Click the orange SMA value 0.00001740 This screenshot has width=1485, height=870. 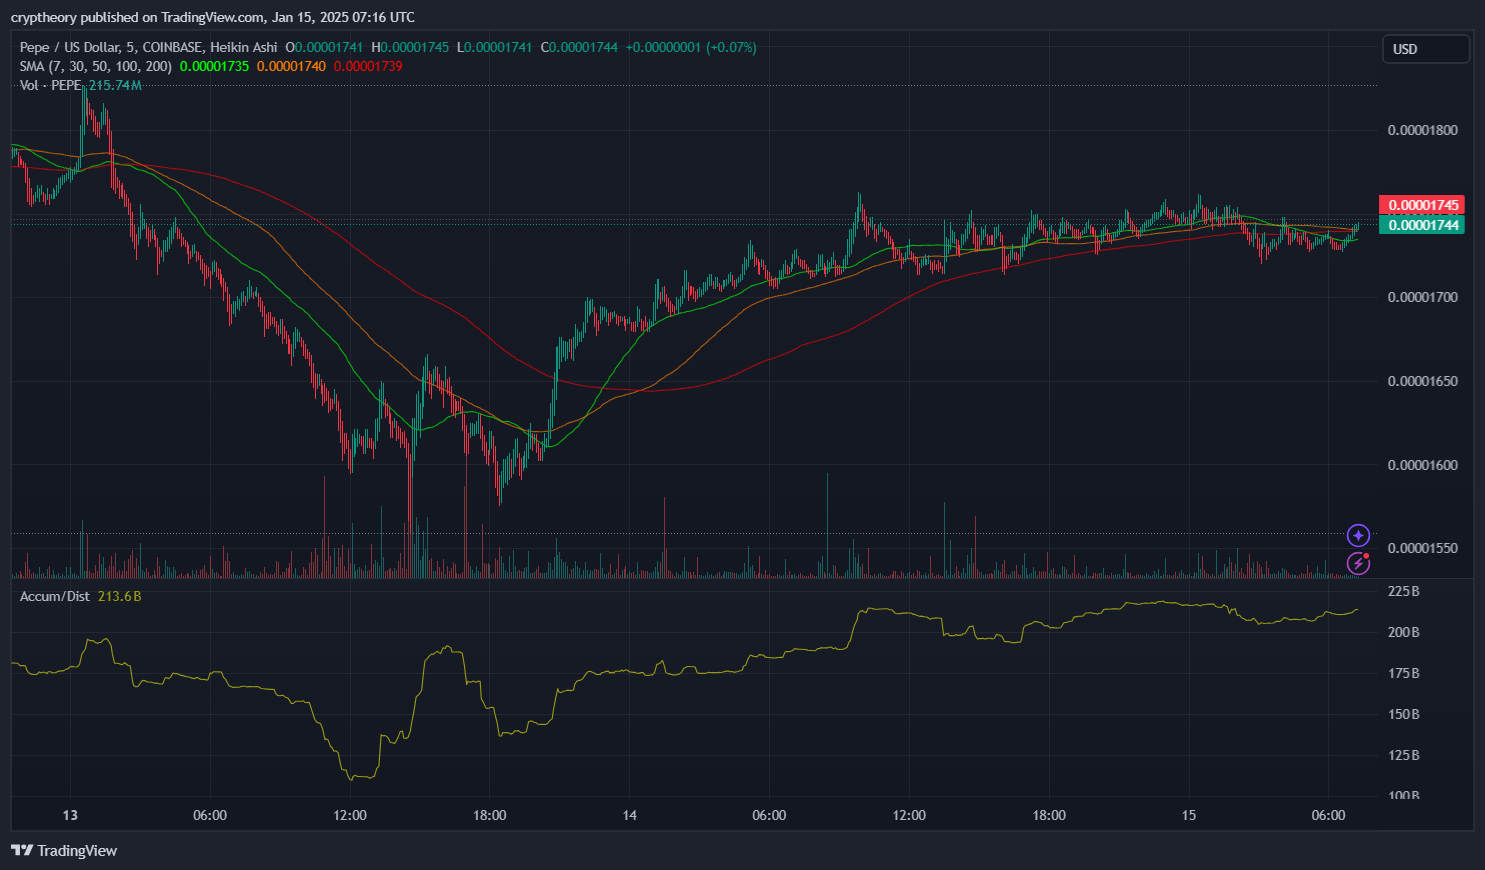pos(291,66)
